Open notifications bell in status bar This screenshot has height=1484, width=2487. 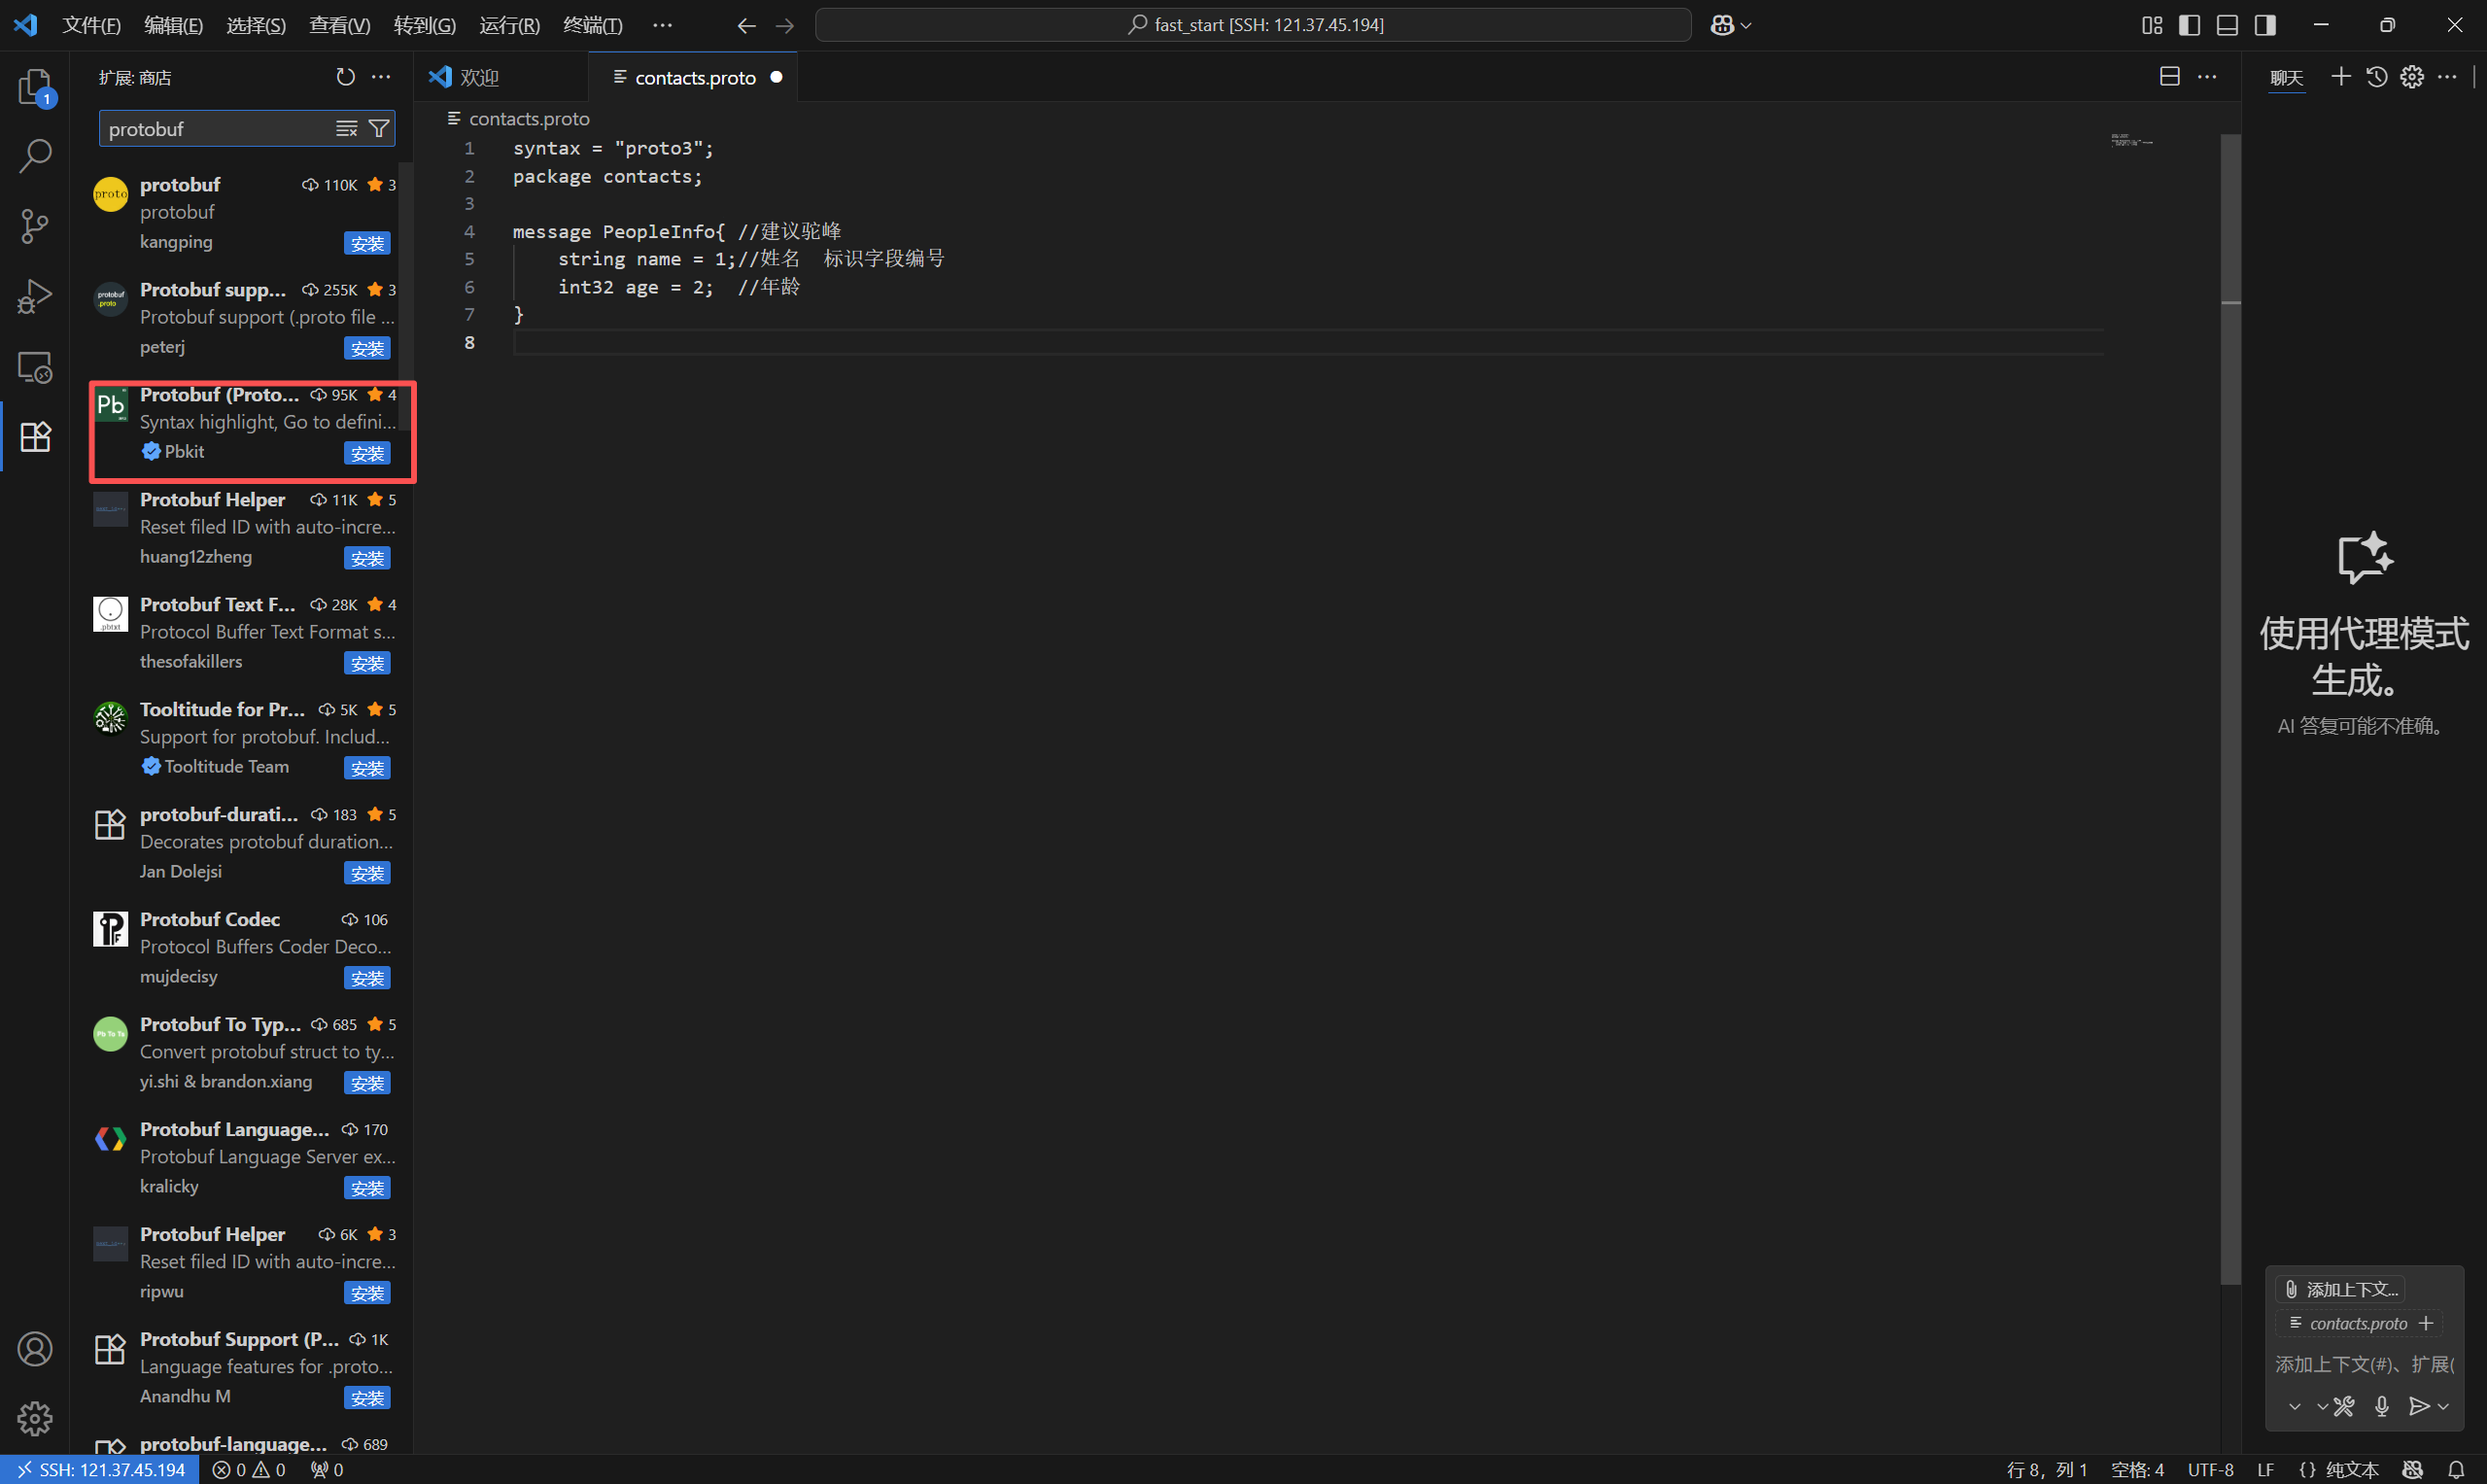pos(2456,1469)
